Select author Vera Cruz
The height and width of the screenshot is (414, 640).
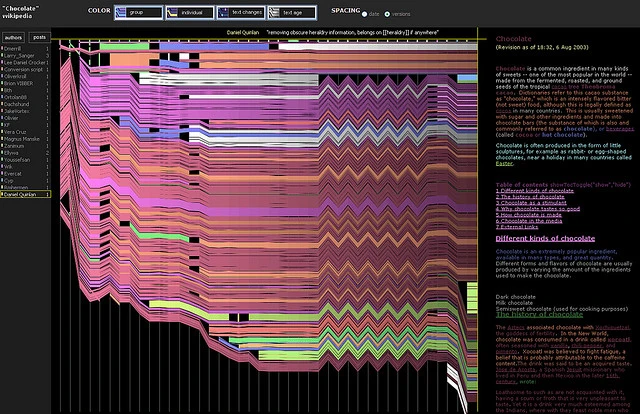pyautogui.click(x=25, y=132)
